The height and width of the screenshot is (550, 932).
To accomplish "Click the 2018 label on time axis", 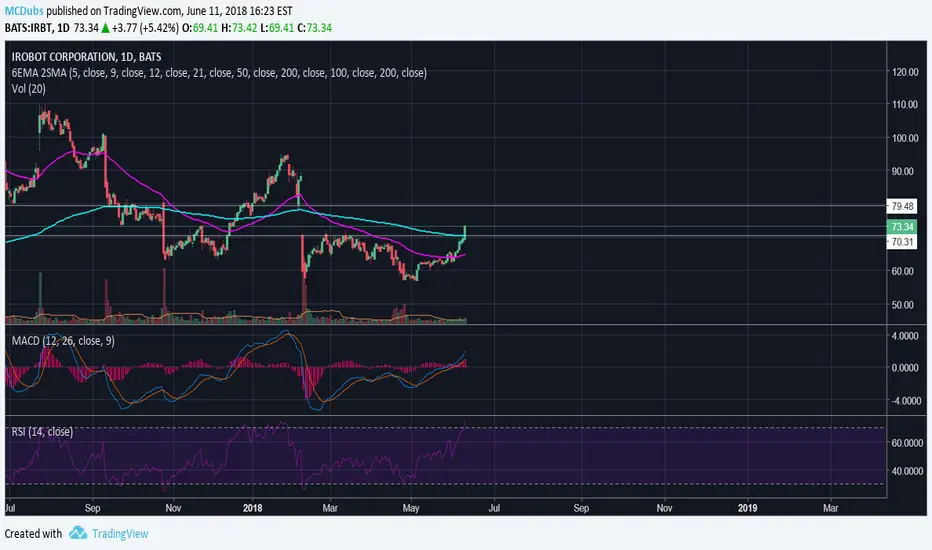I will point(253,508).
